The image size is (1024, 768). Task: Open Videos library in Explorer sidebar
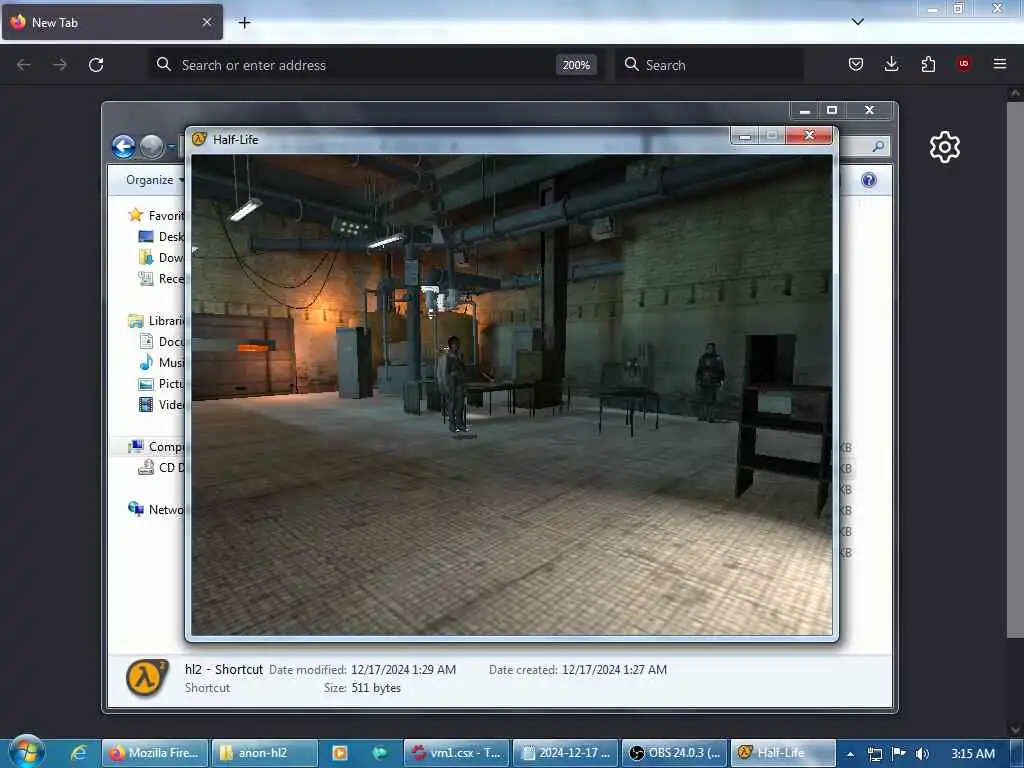[x=162, y=404]
